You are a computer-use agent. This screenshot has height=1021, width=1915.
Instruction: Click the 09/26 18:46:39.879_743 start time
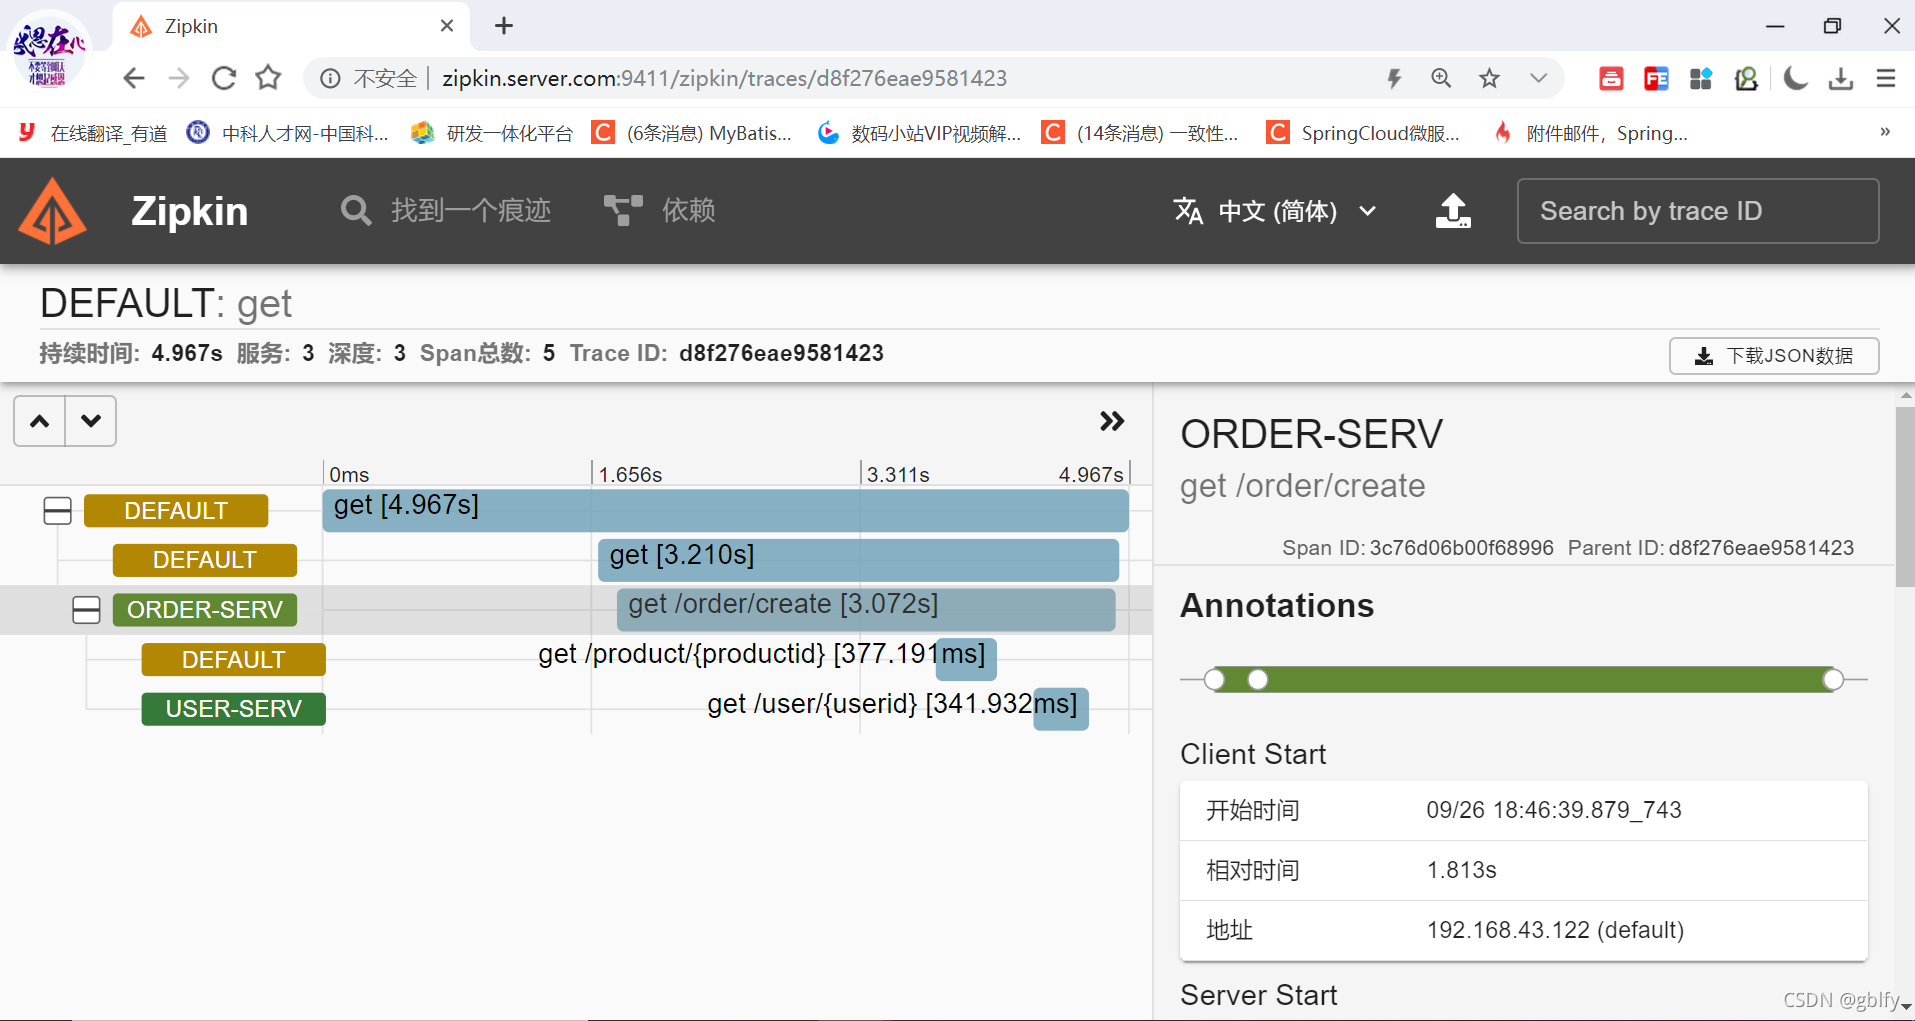(x=1554, y=810)
